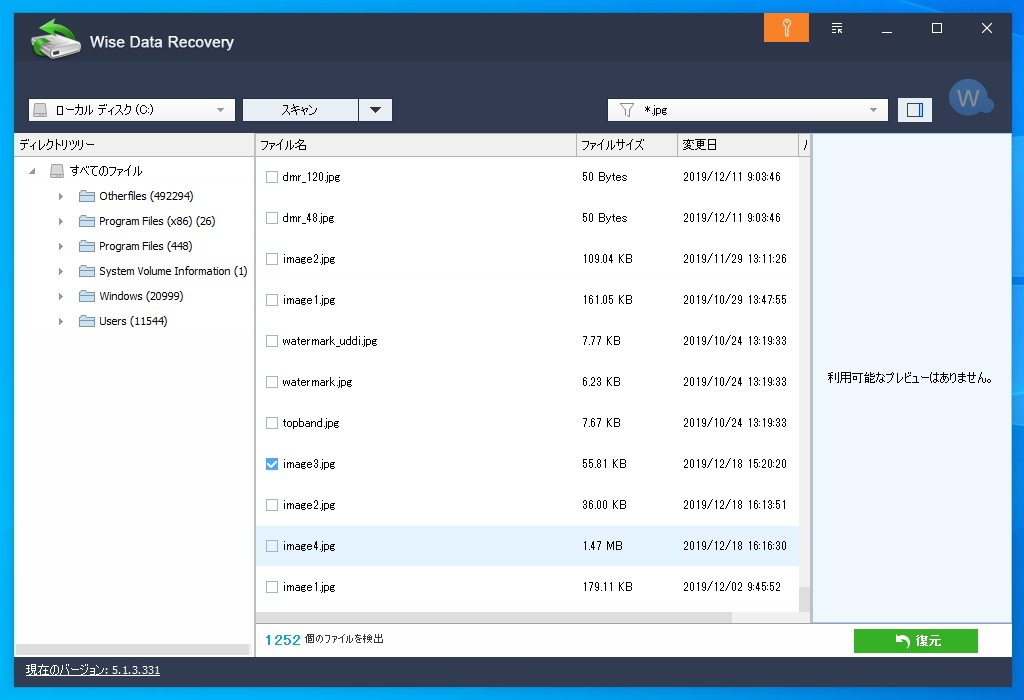This screenshot has height=700, width=1024.
Task: Open the local disk selection dropdown
Action: tap(221, 109)
